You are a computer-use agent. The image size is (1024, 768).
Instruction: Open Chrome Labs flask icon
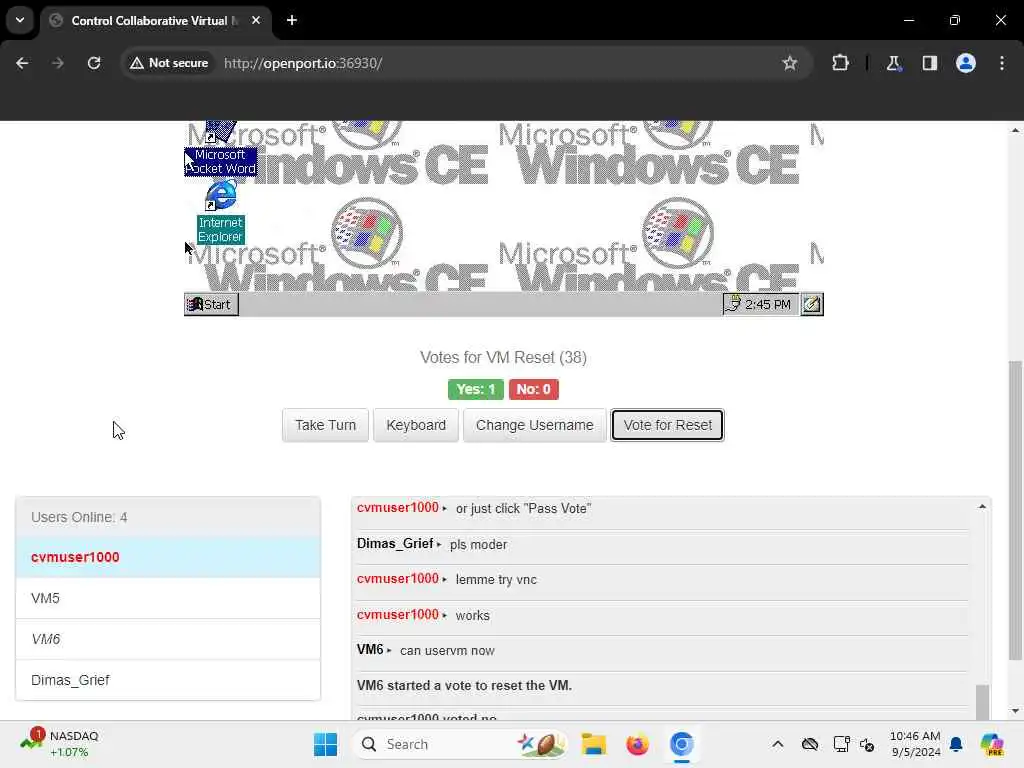(893, 63)
